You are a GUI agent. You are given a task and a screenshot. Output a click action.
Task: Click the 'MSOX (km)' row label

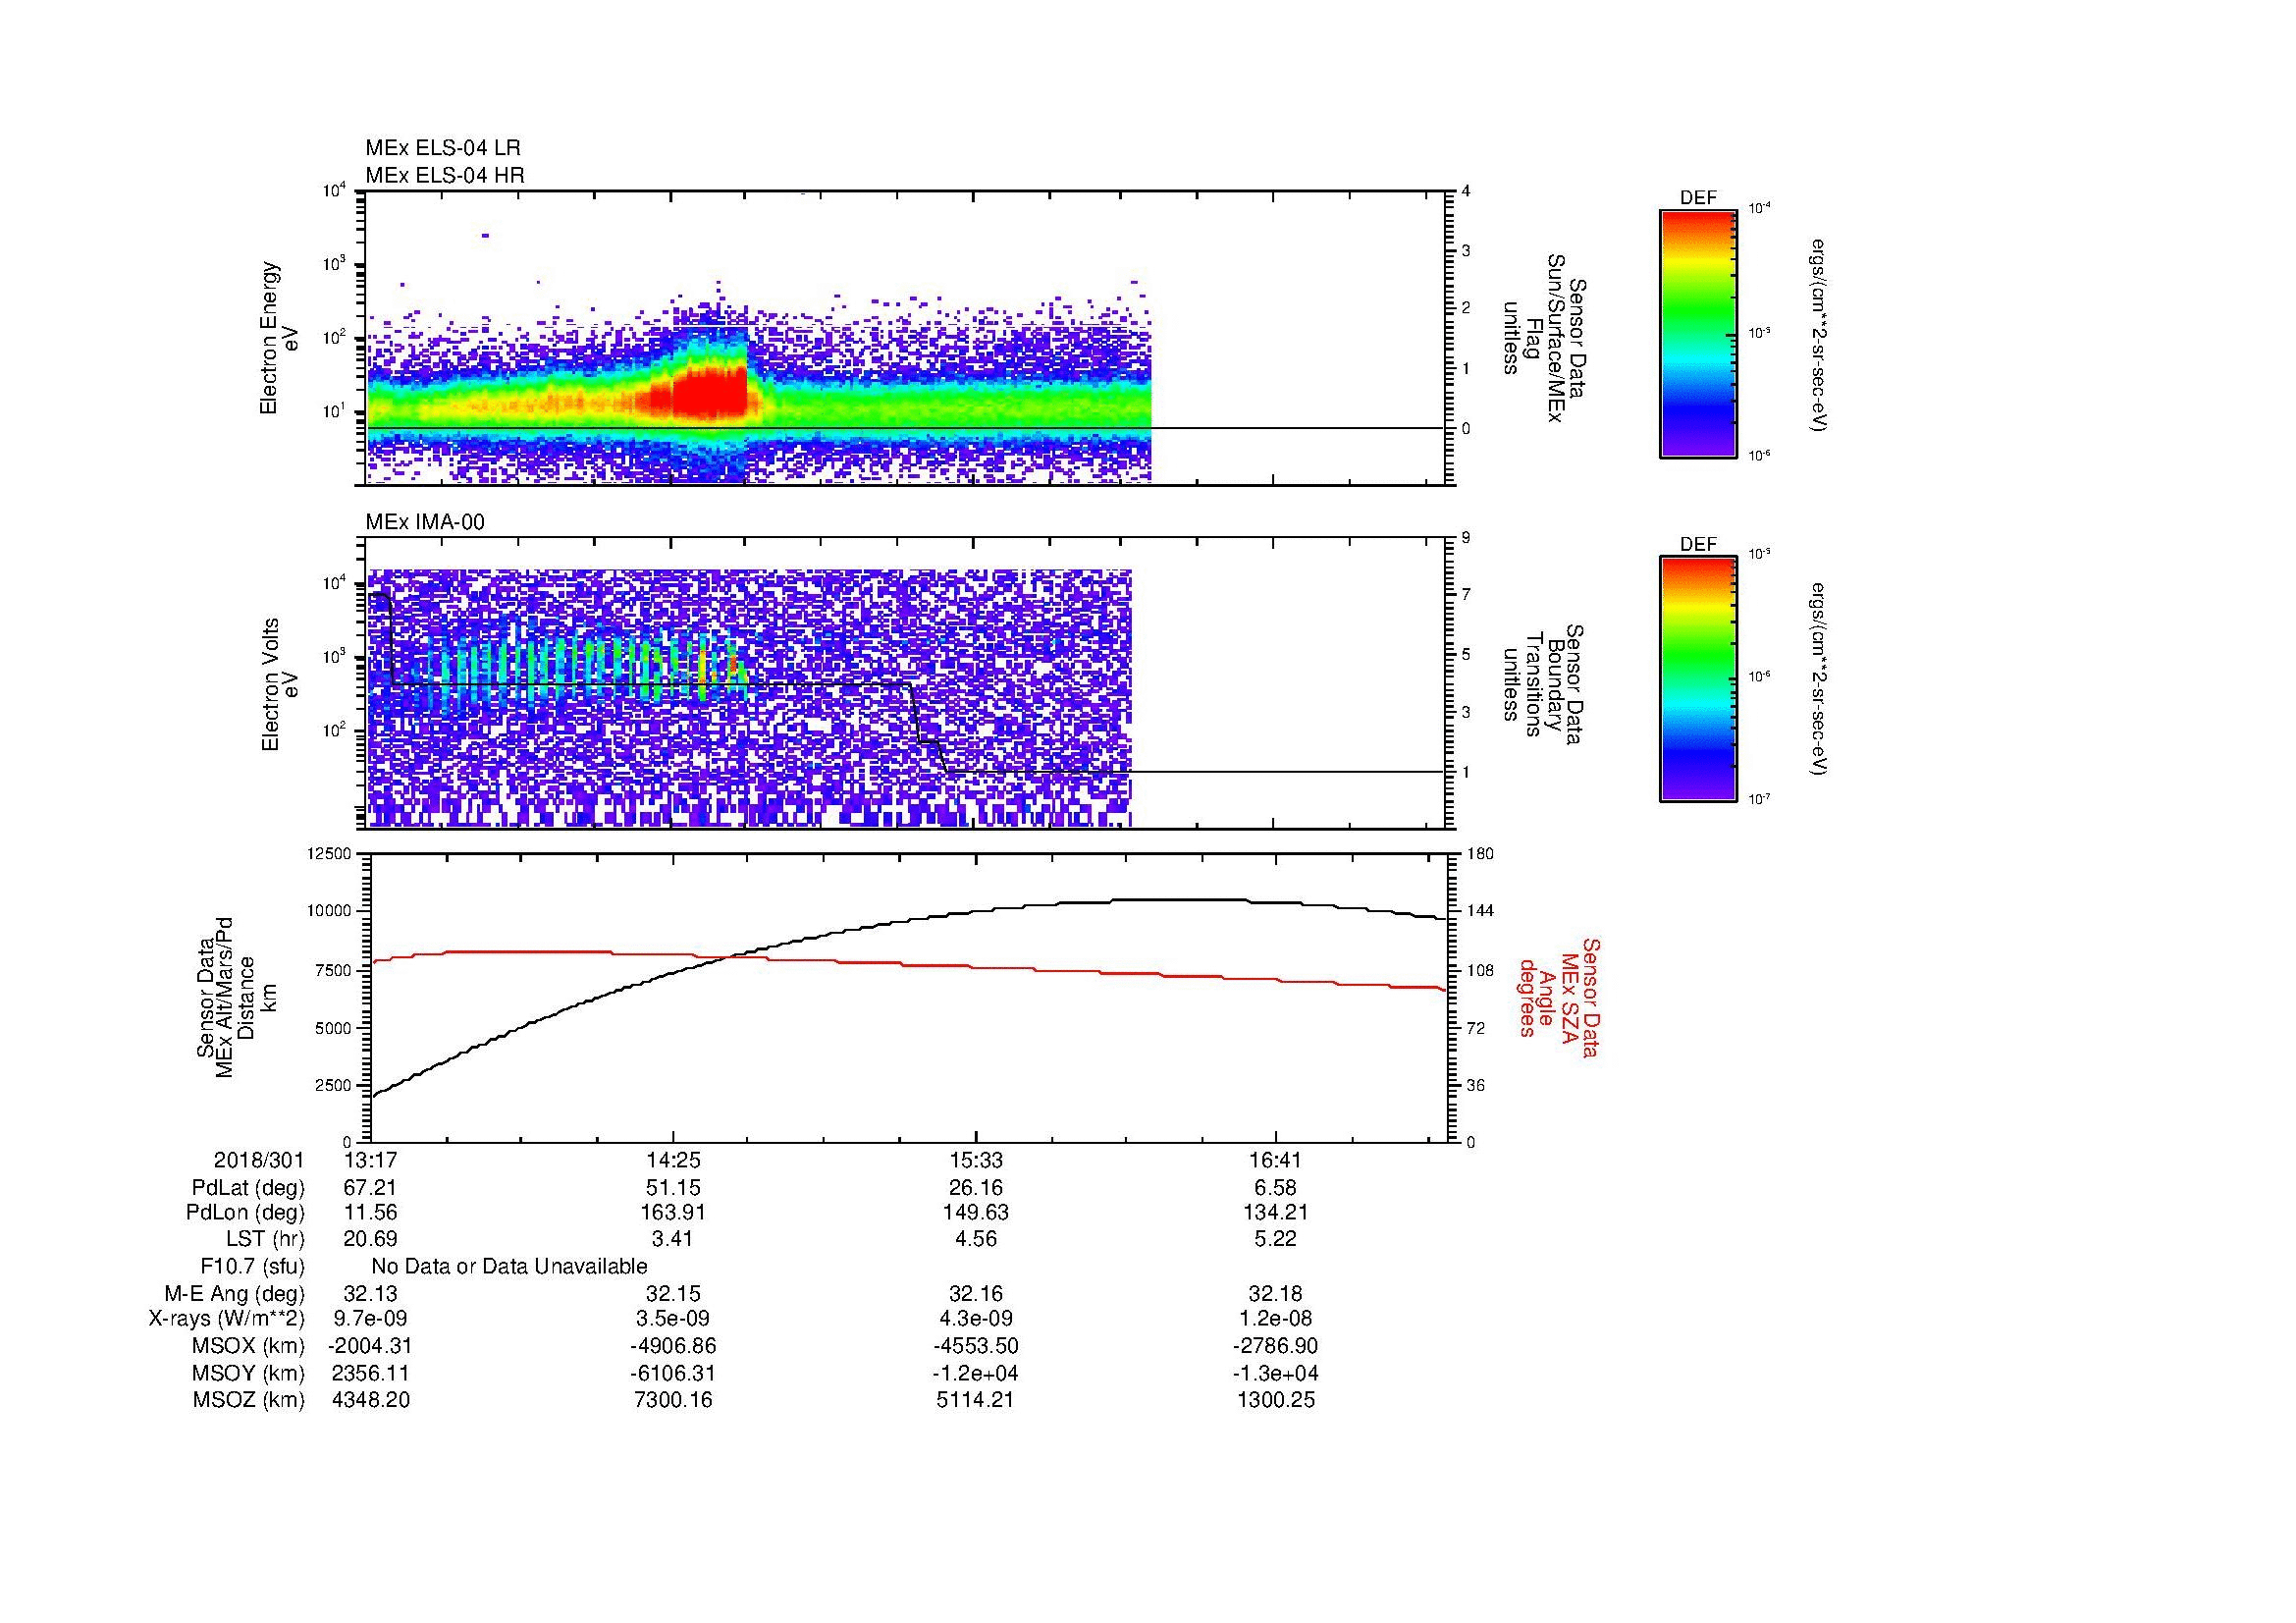(249, 1346)
